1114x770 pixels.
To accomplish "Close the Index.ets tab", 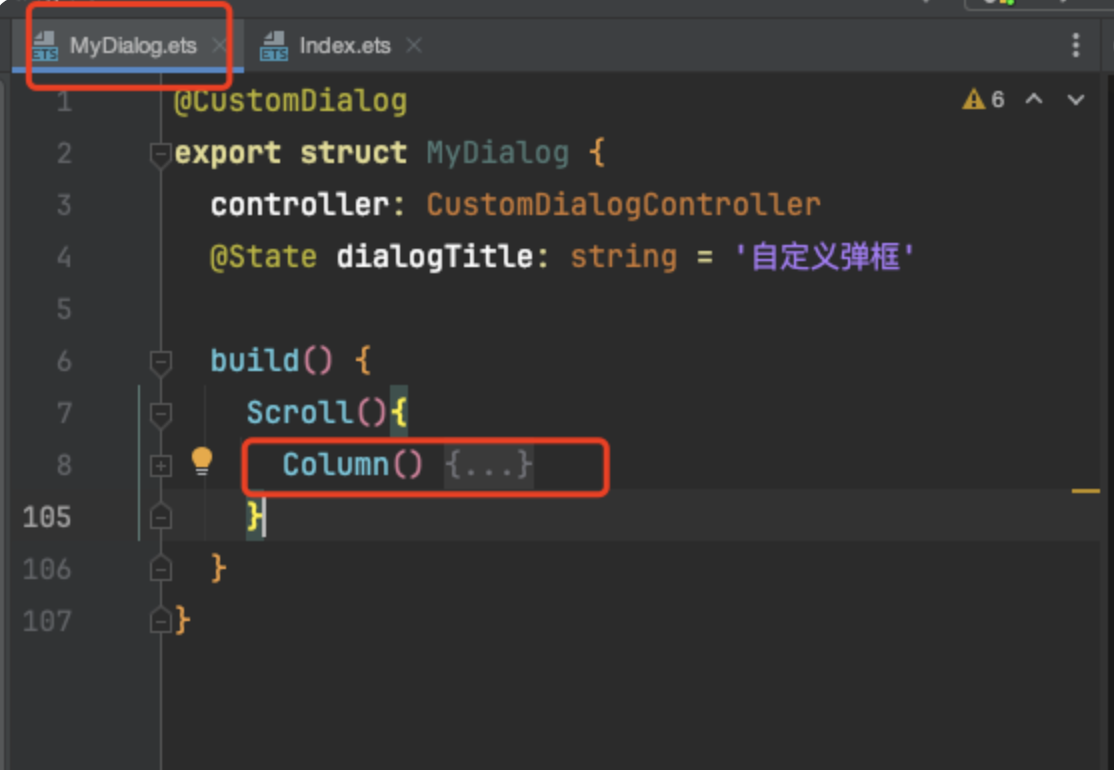I will click(x=414, y=46).
